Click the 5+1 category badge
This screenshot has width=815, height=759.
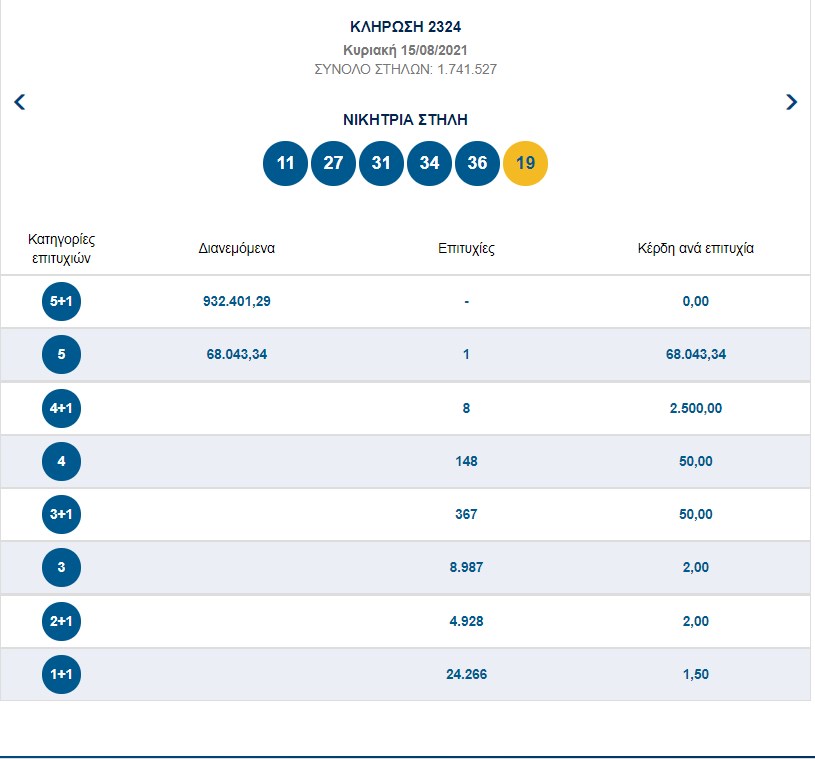[61, 301]
